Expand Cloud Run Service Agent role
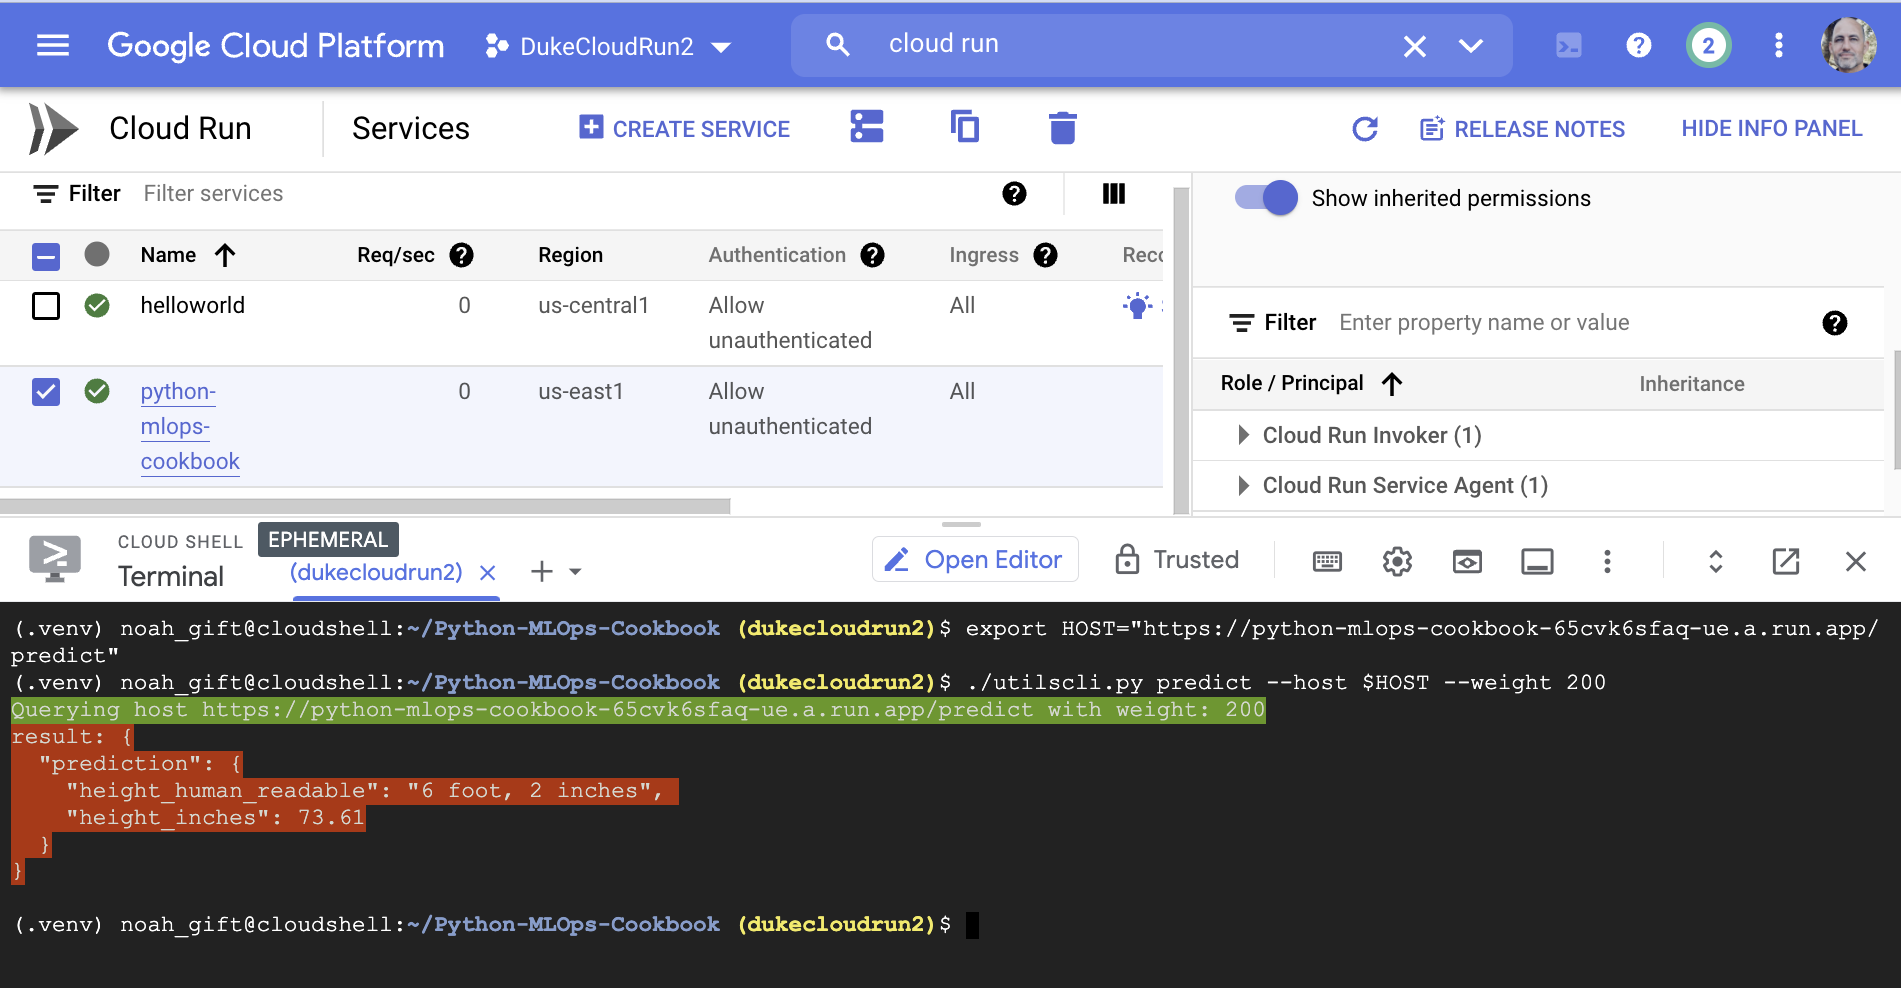Image resolution: width=1901 pixels, height=988 pixels. coord(1243,485)
